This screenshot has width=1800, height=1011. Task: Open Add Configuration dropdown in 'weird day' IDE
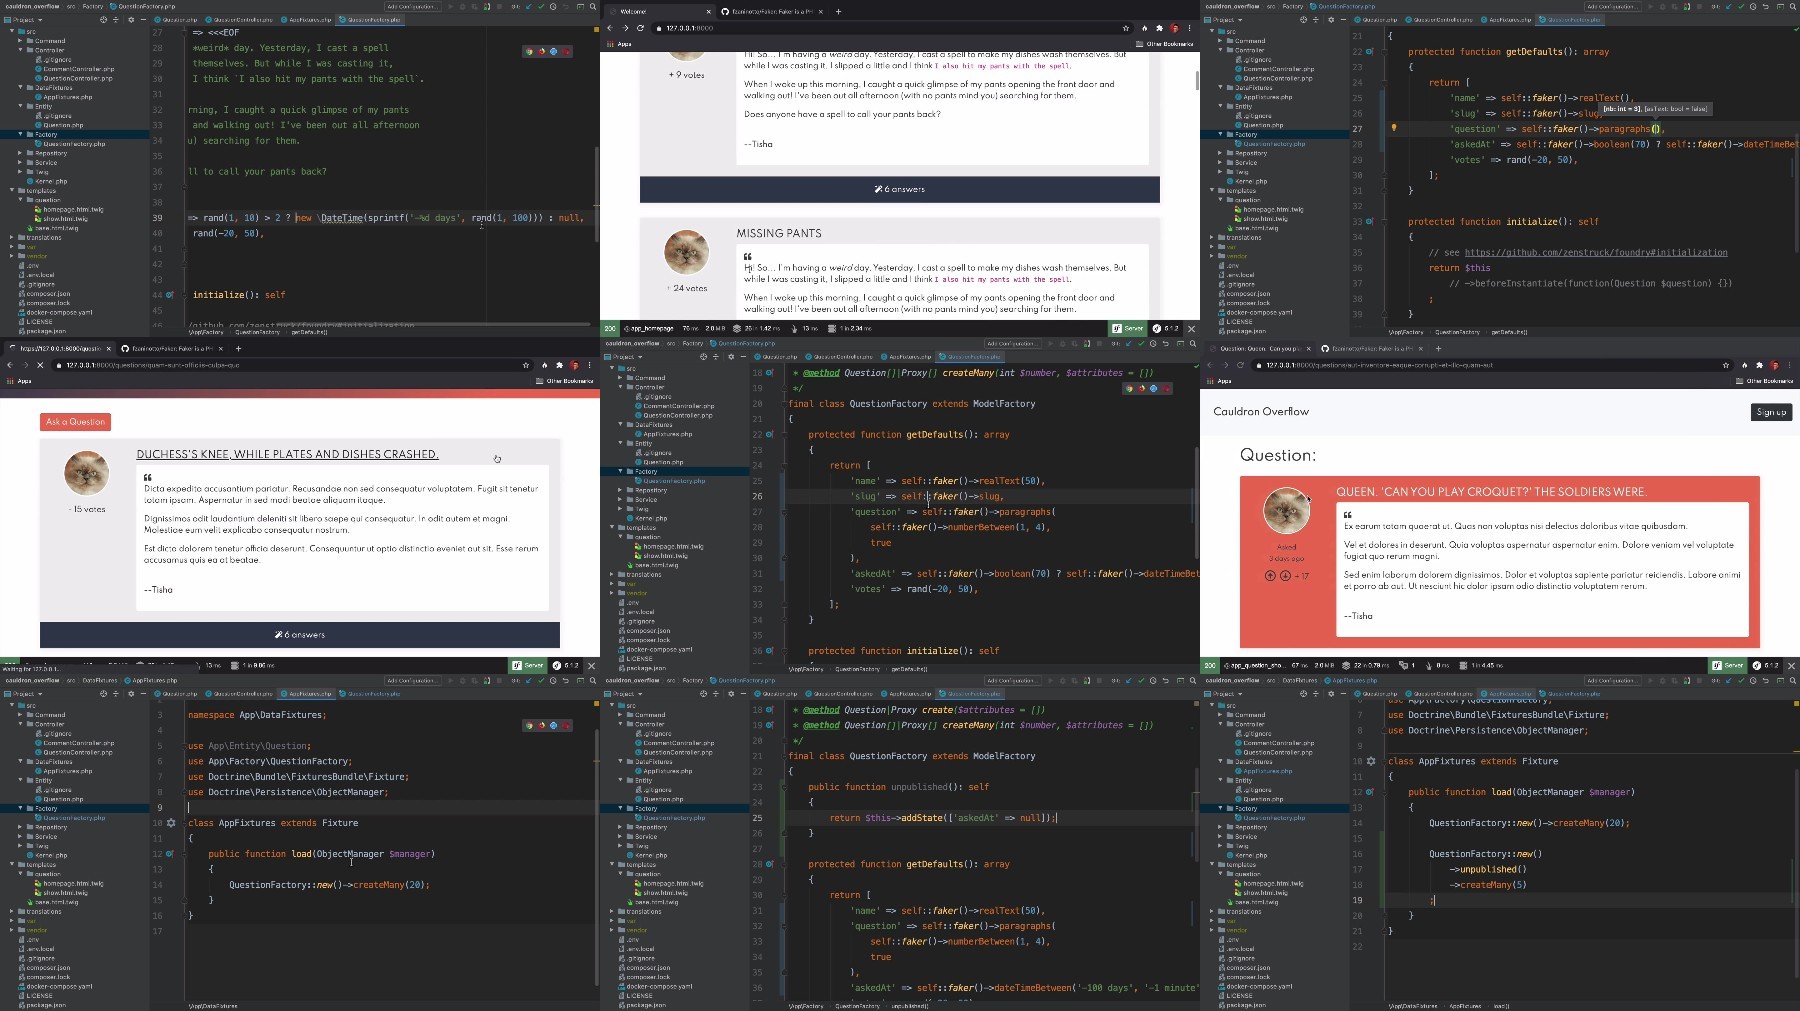pos(412,6)
